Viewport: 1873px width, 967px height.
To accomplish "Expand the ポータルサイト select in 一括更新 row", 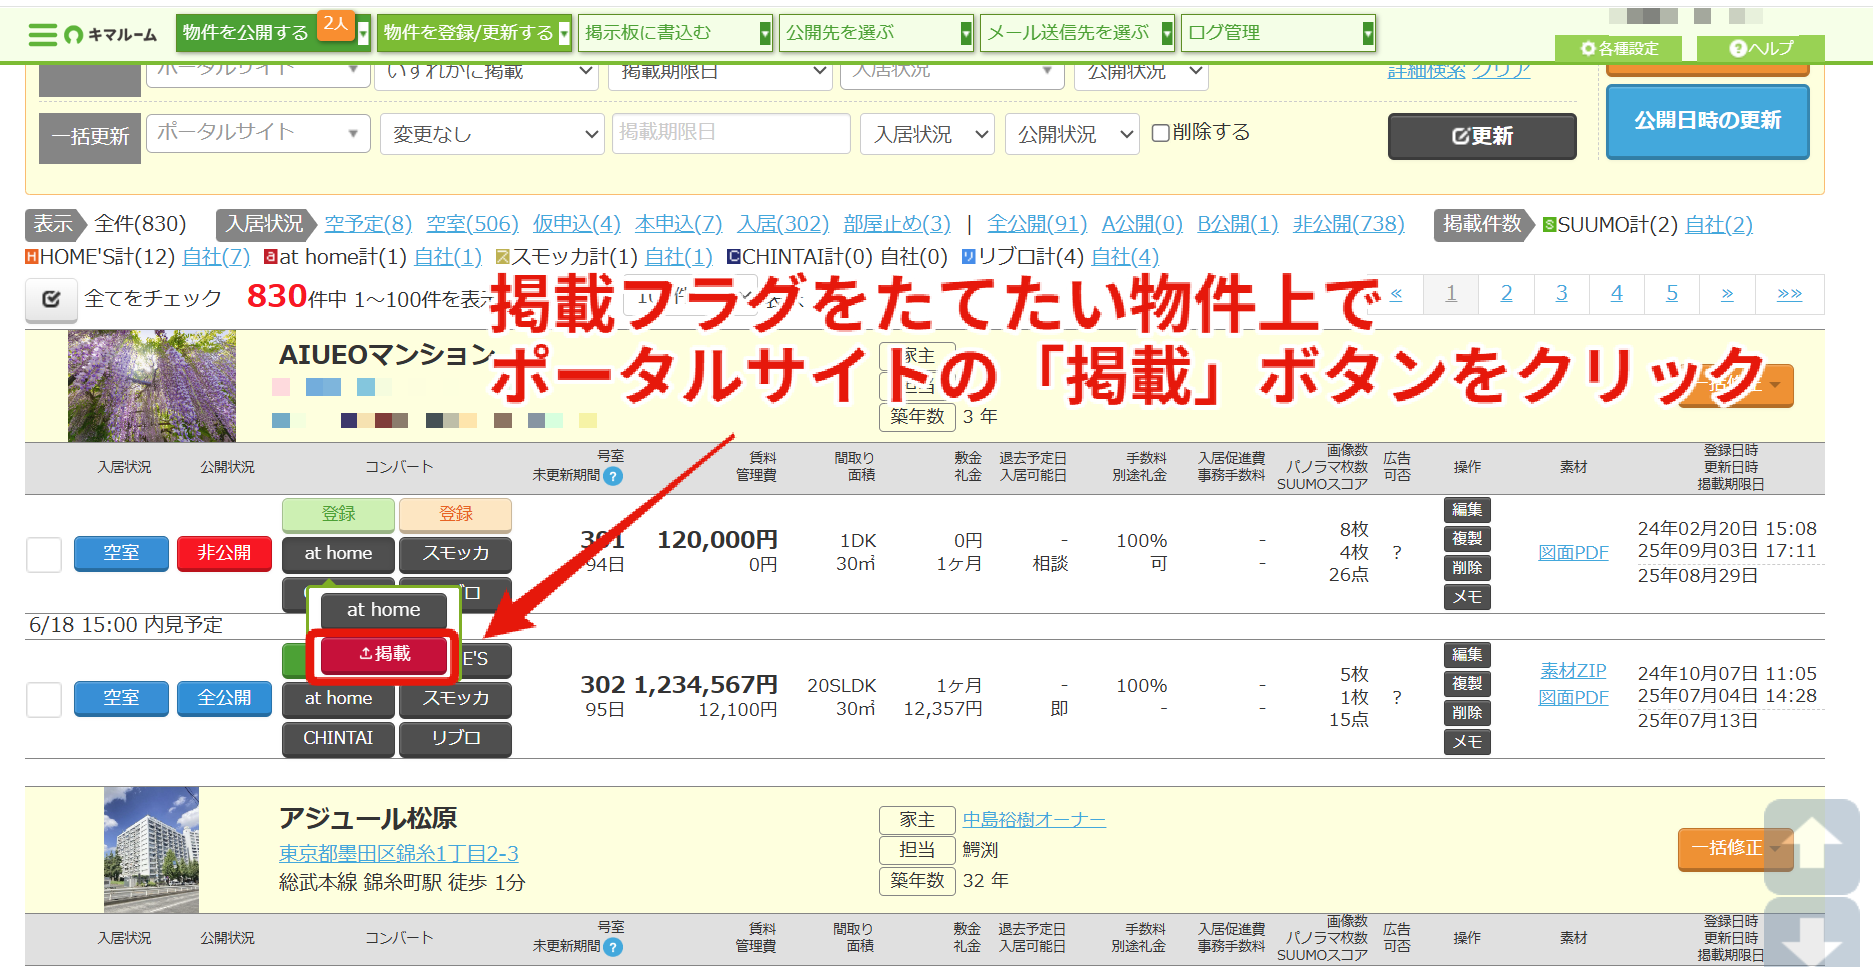I will click(x=258, y=133).
